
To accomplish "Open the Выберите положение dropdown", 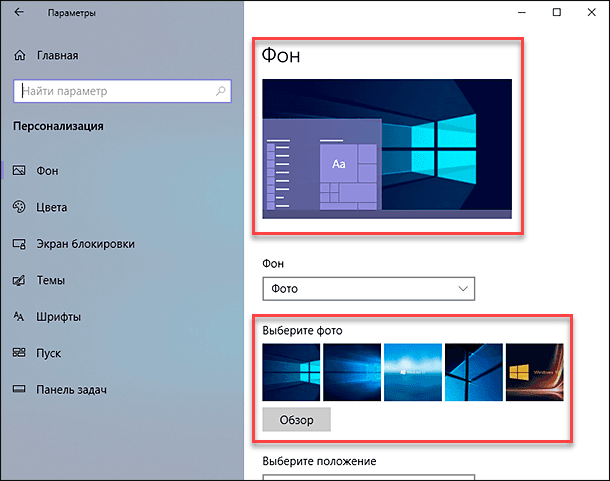I will coord(368,477).
